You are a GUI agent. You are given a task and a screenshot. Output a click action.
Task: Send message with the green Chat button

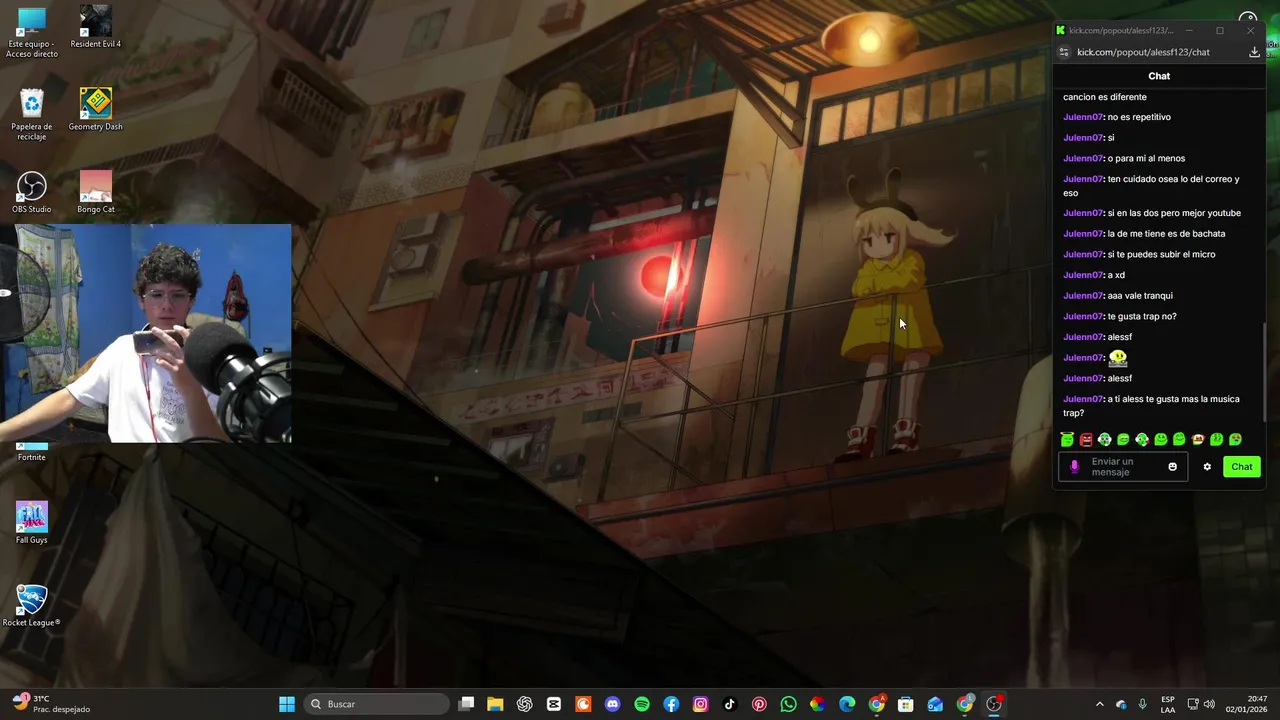coord(1241,467)
